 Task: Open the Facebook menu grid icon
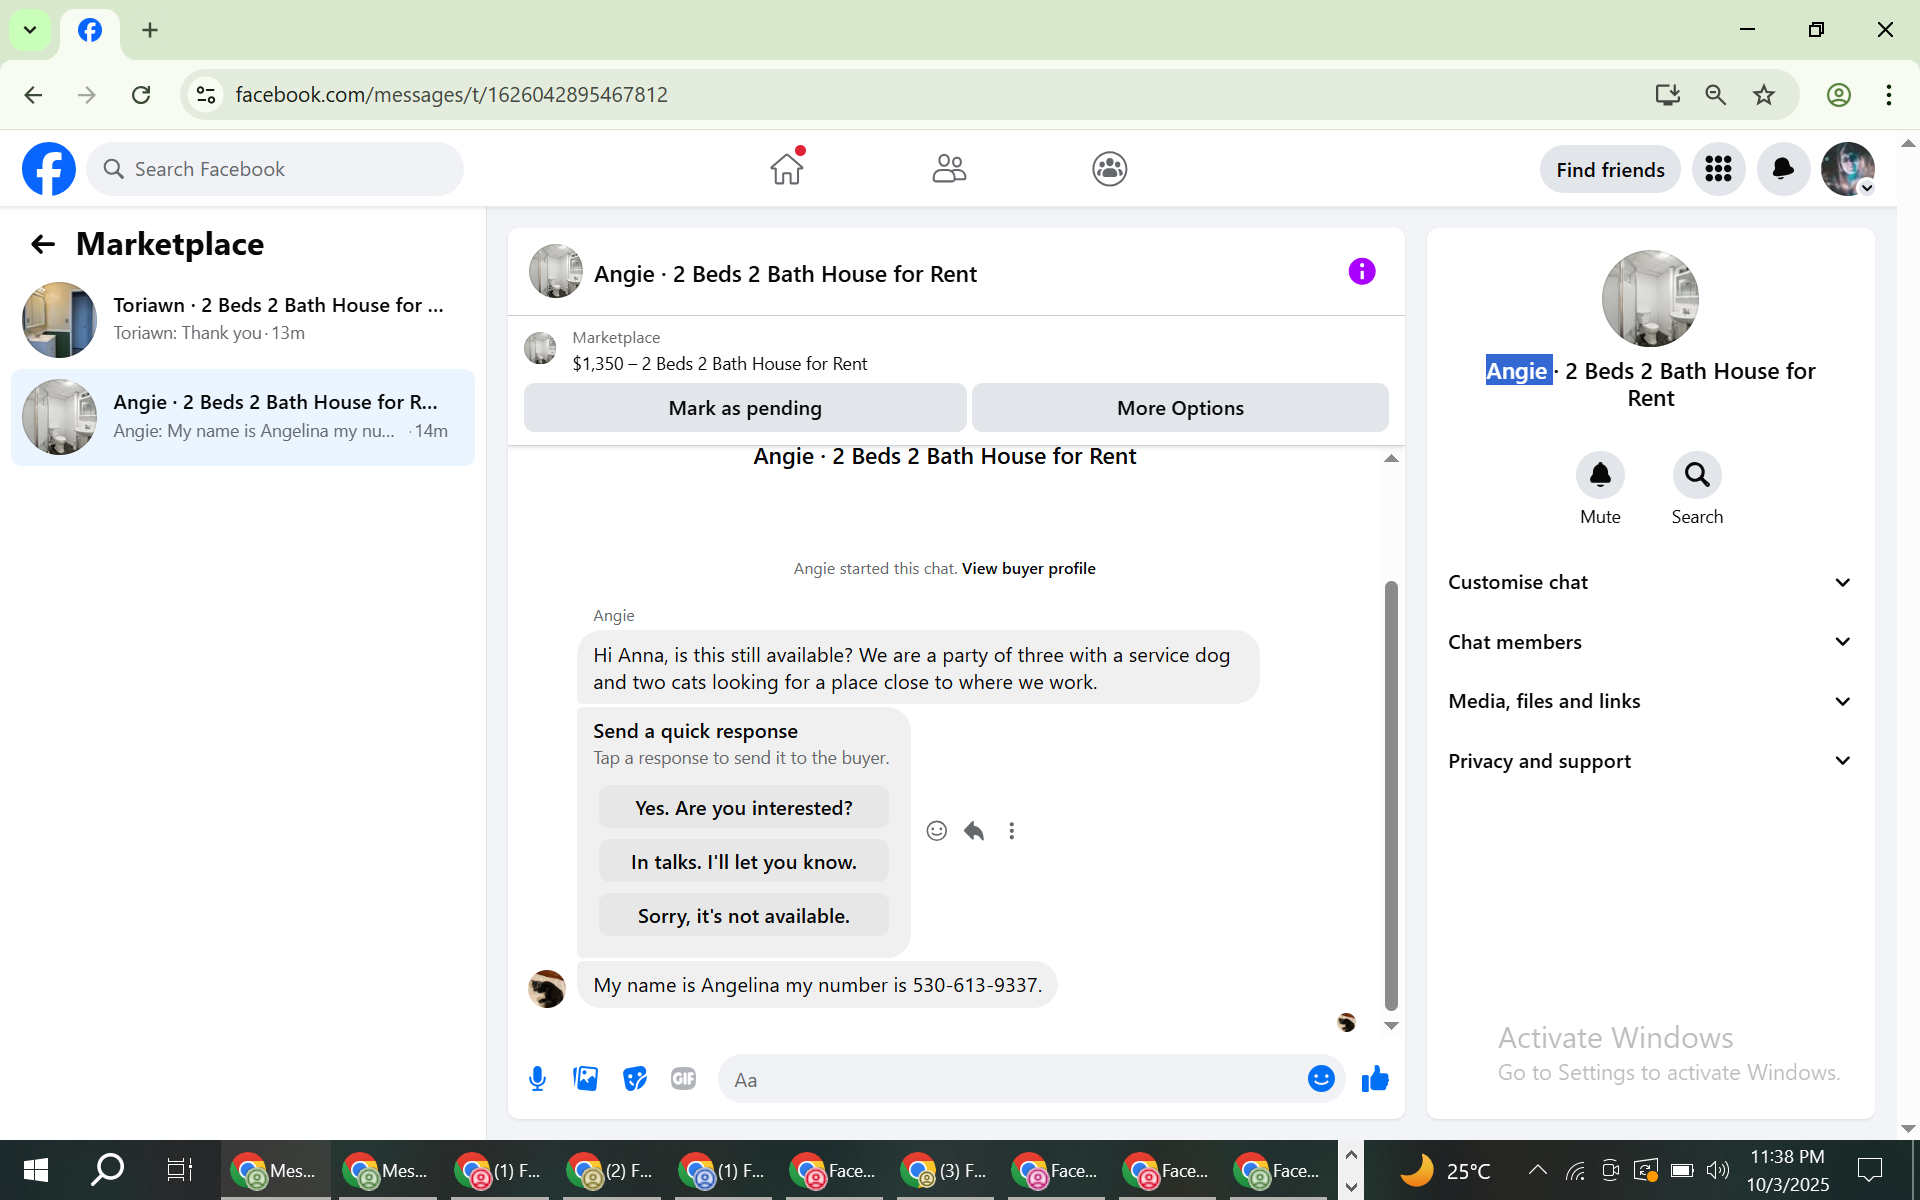tap(1718, 169)
